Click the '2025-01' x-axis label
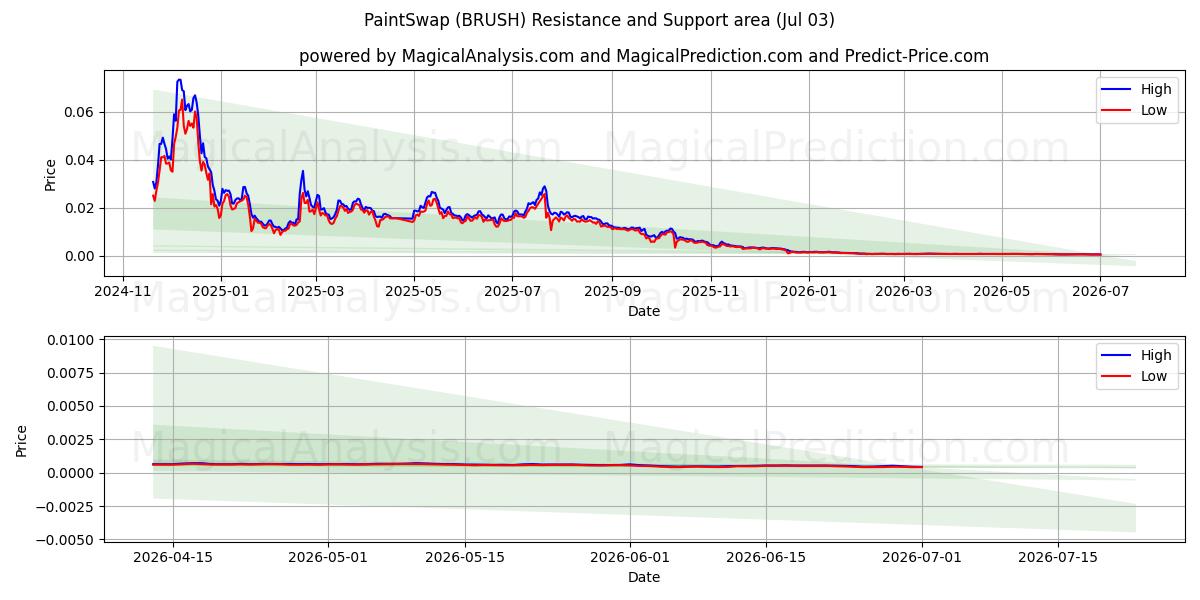1200x600 pixels. [220, 291]
